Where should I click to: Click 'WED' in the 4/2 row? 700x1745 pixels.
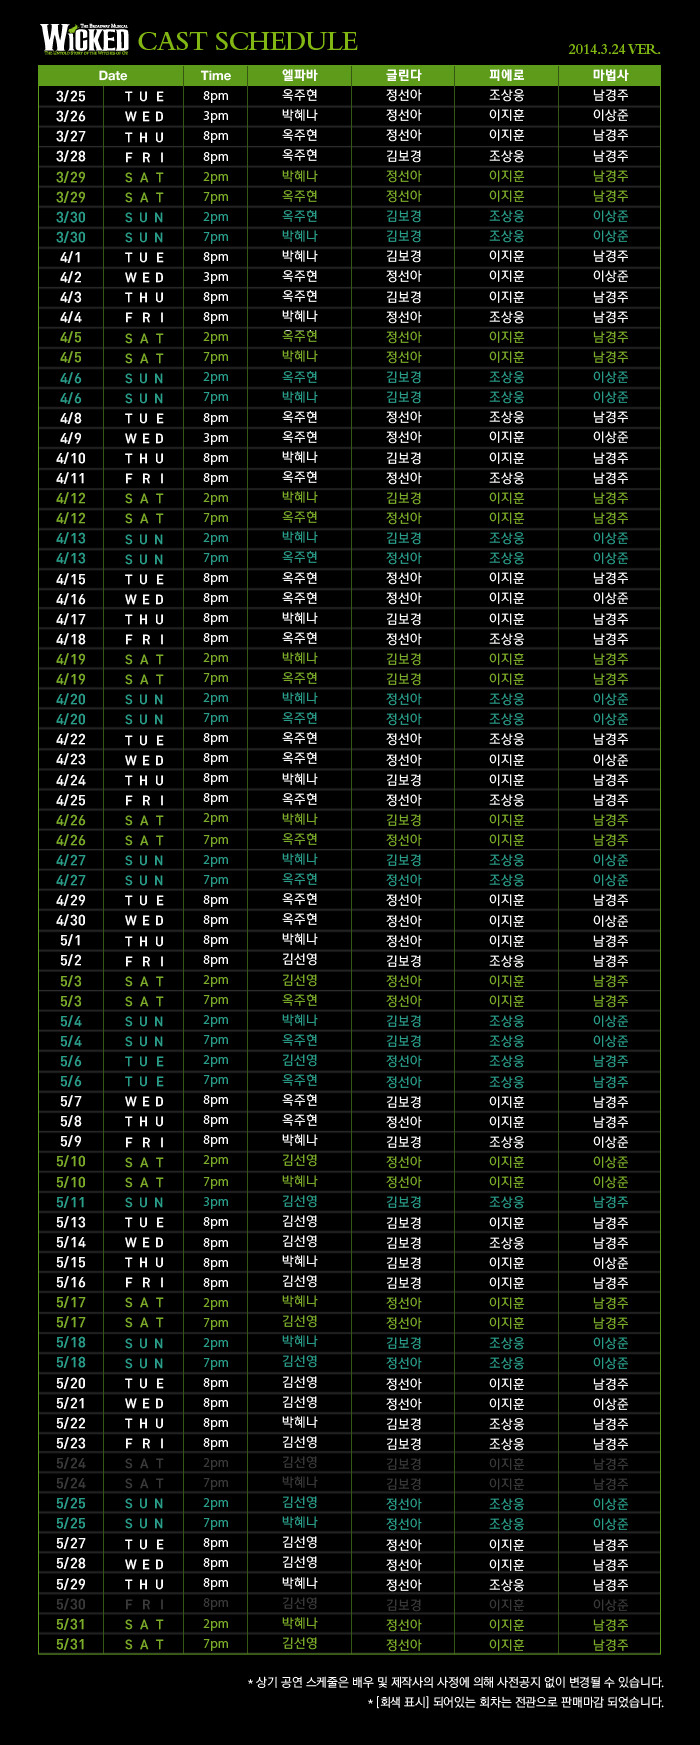[x=144, y=277]
